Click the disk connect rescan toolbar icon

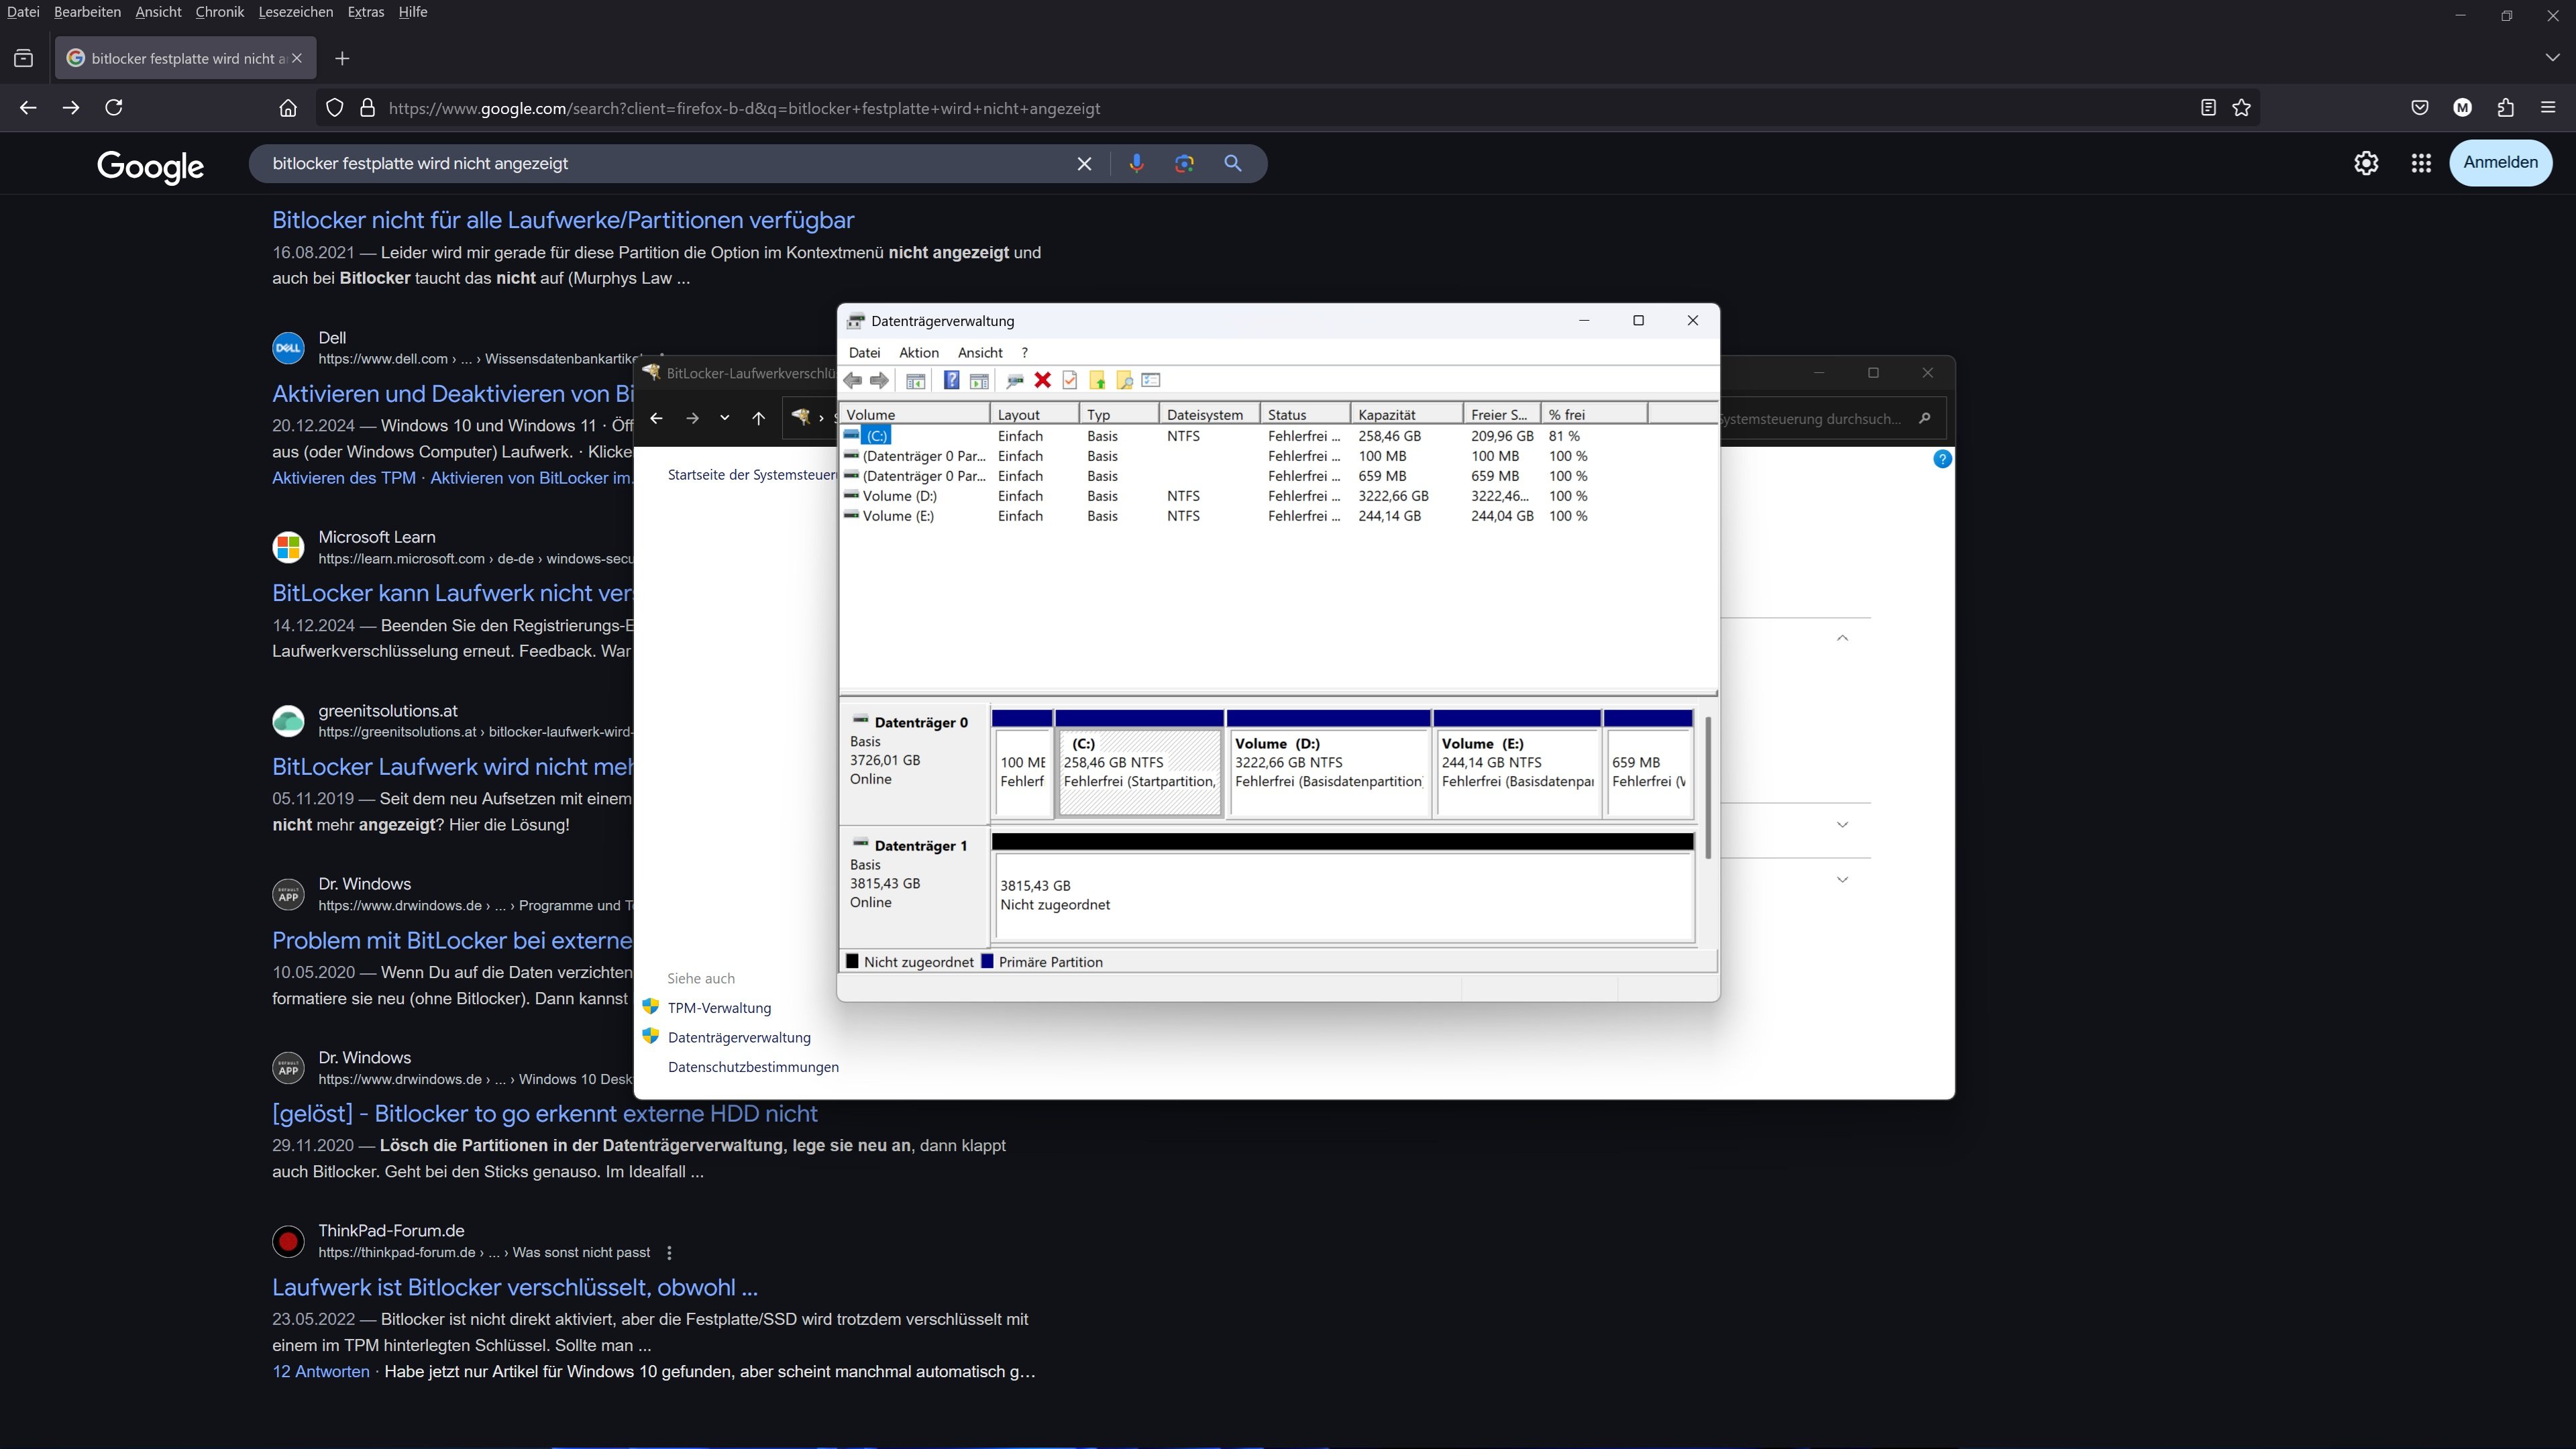(1014, 380)
